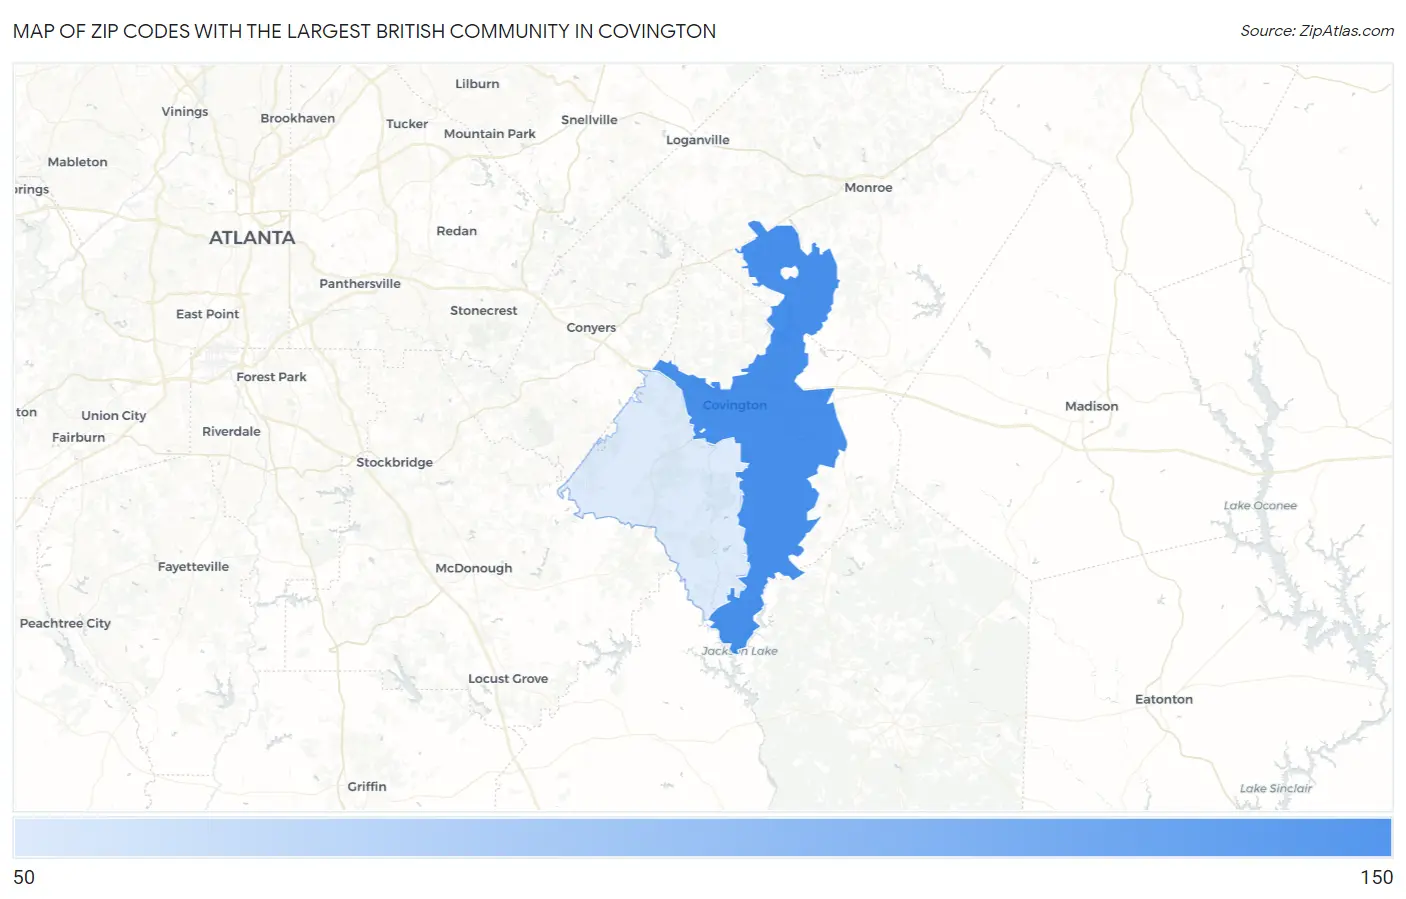Click the Lake Oconee label
Image resolution: width=1406 pixels, height=899 pixels.
(x=1260, y=506)
